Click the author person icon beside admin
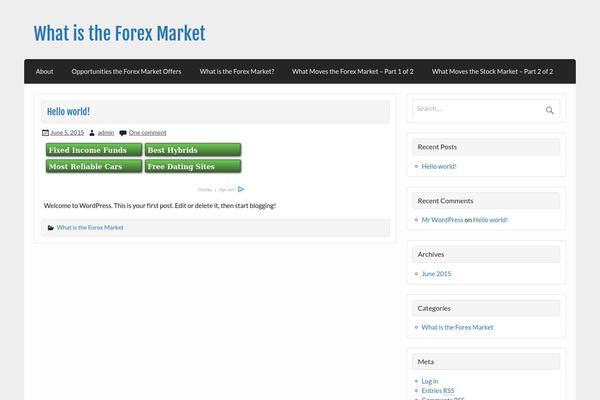Screen dimensions: 600x400 92,133
